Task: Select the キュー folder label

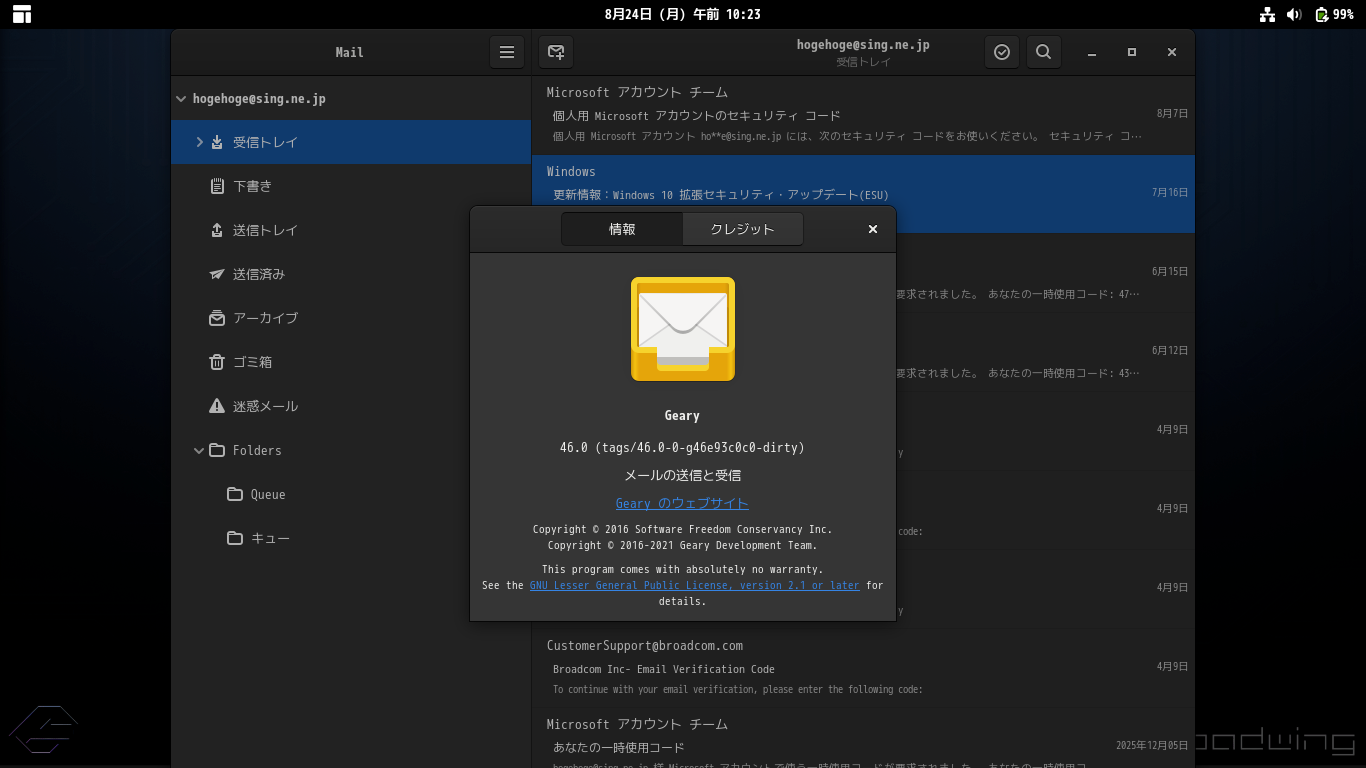Action: 270,538
